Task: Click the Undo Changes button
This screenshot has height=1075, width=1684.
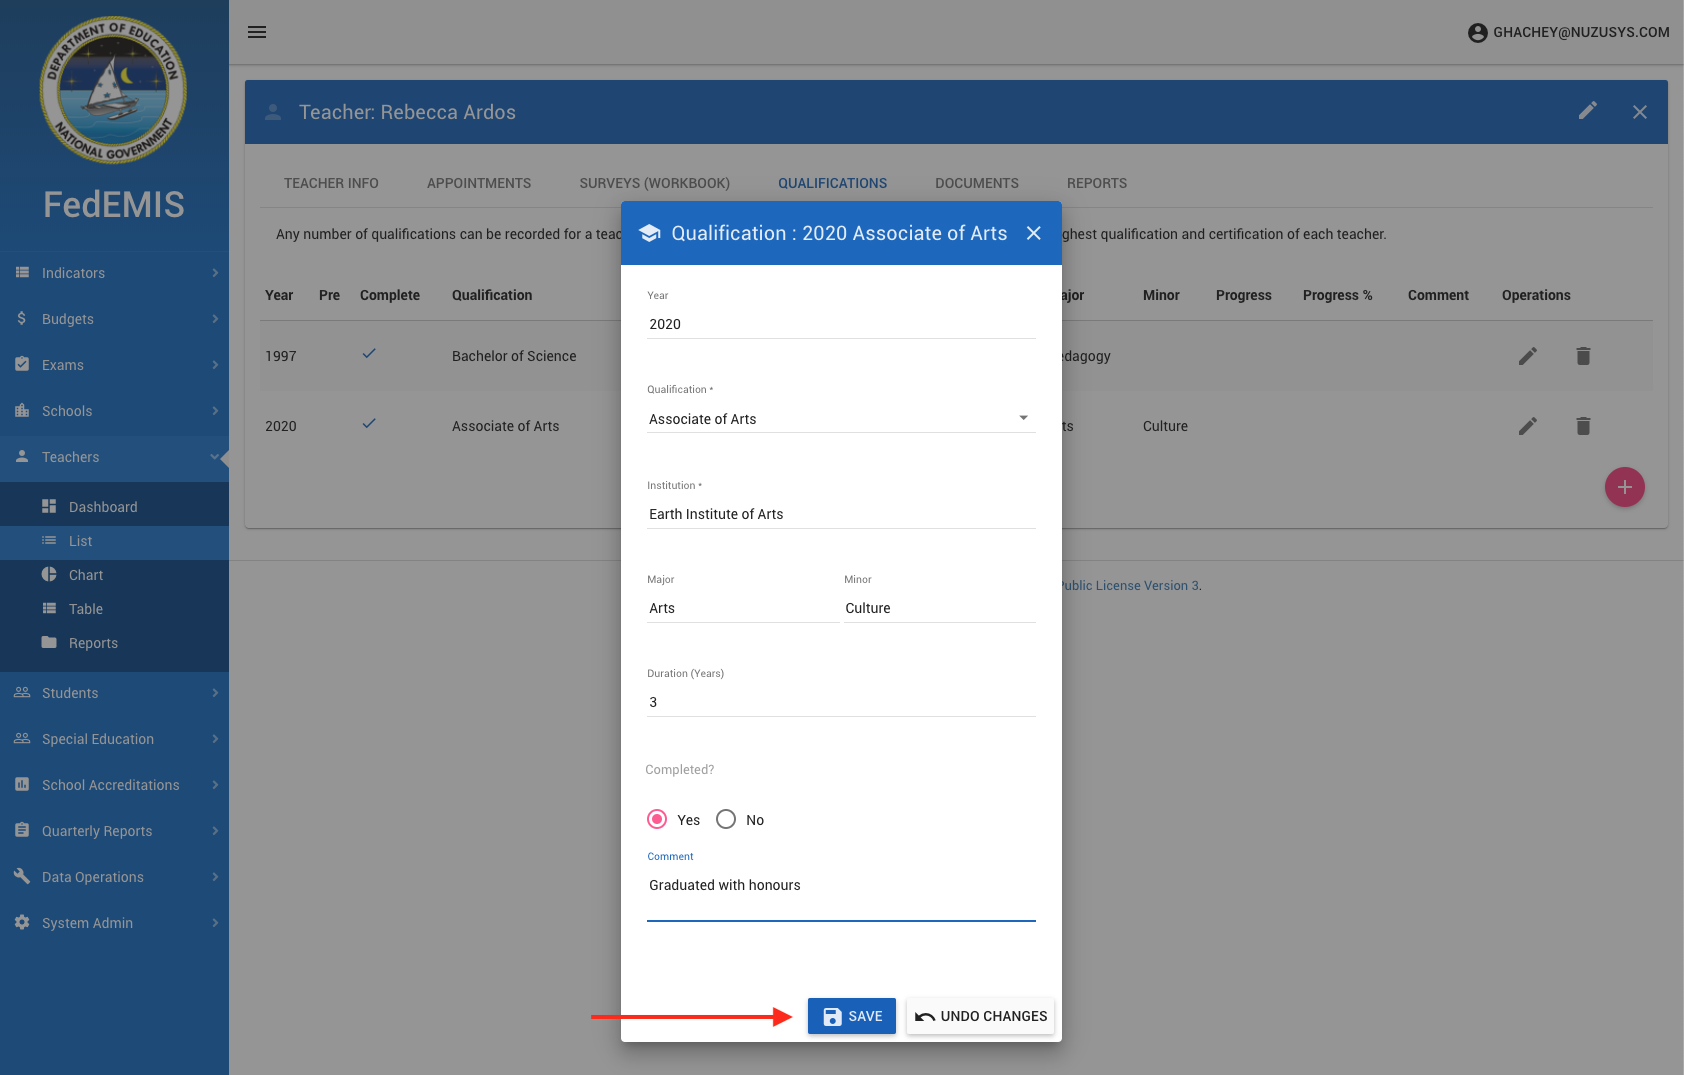Action: [980, 1016]
